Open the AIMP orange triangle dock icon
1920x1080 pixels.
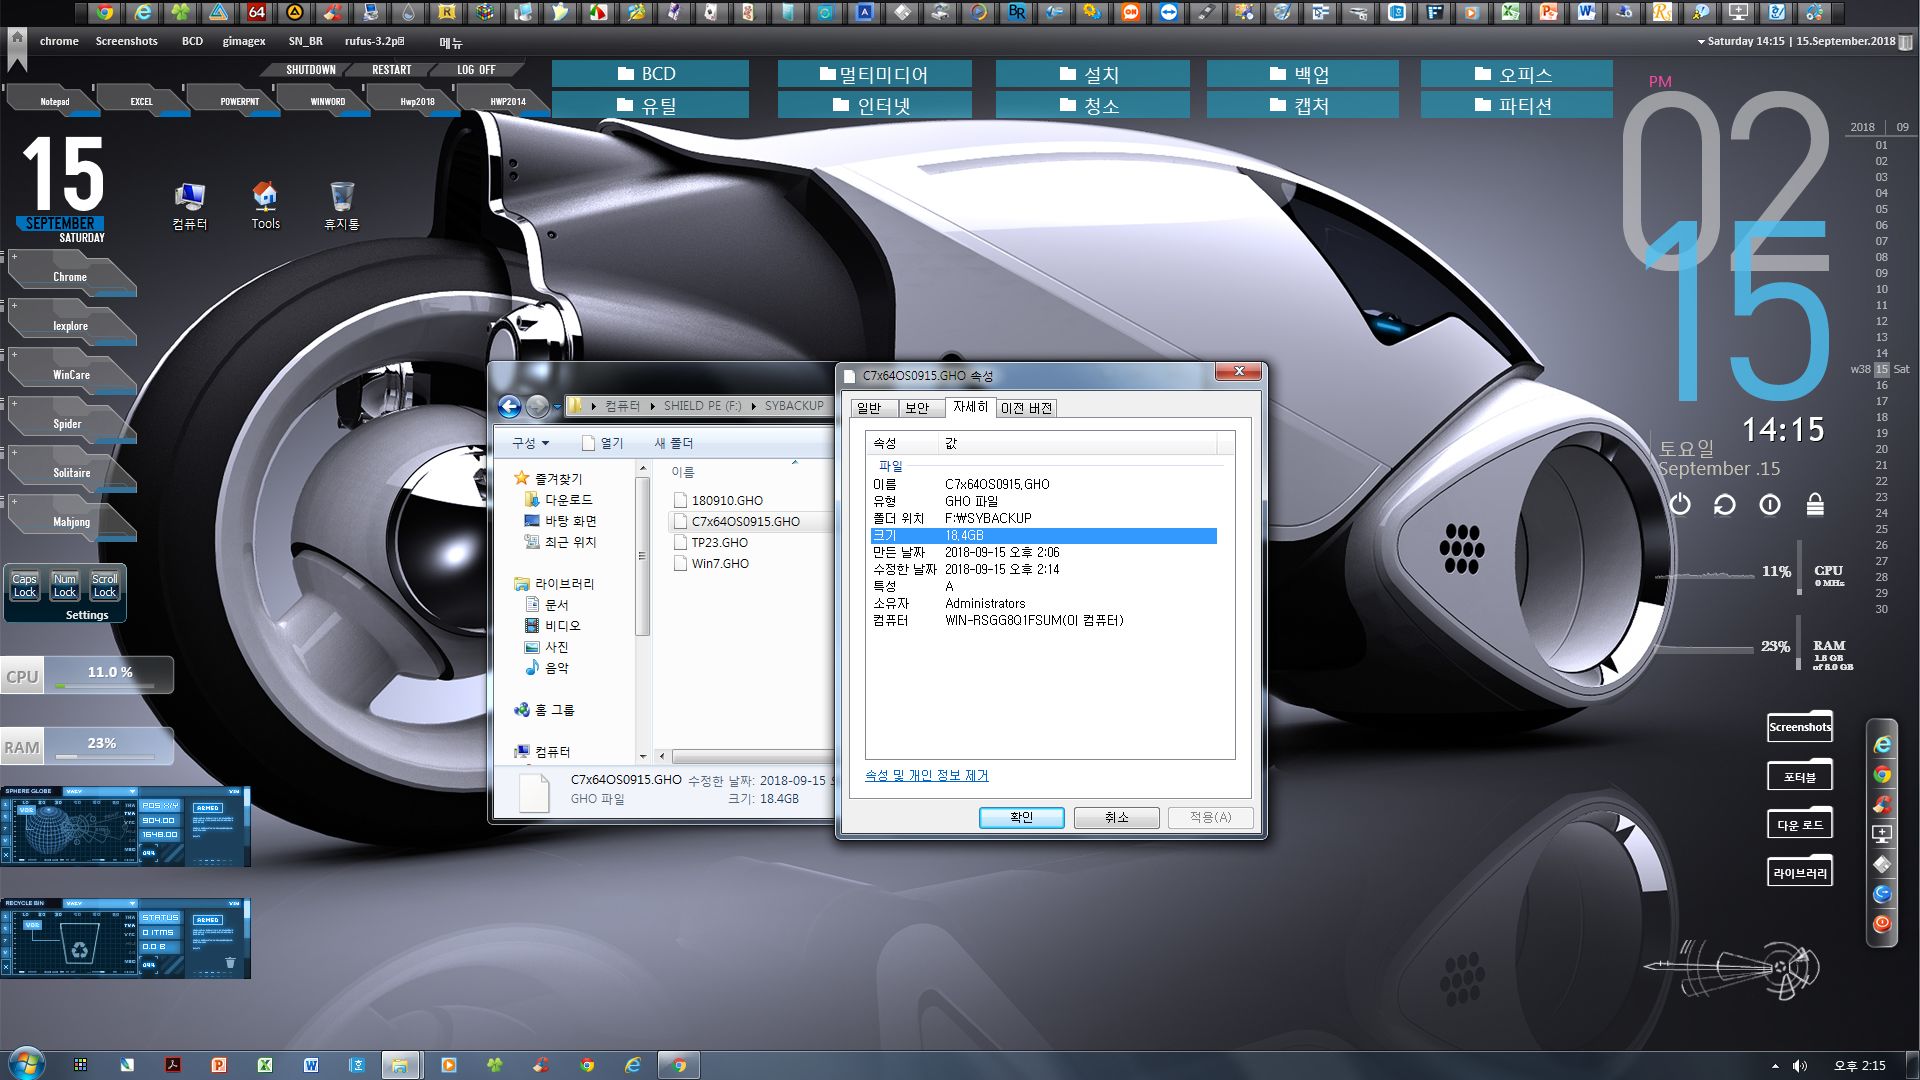click(295, 12)
